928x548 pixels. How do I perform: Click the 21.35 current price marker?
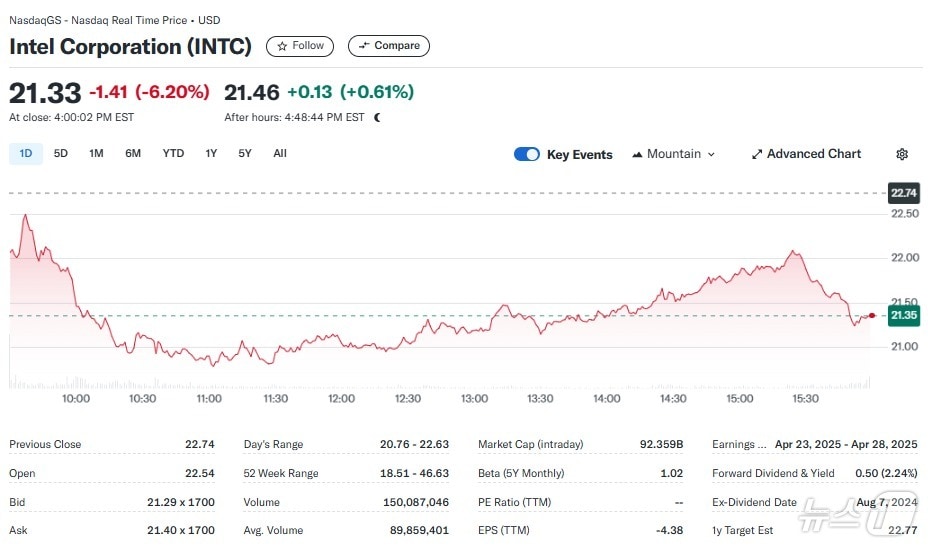click(904, 315)
